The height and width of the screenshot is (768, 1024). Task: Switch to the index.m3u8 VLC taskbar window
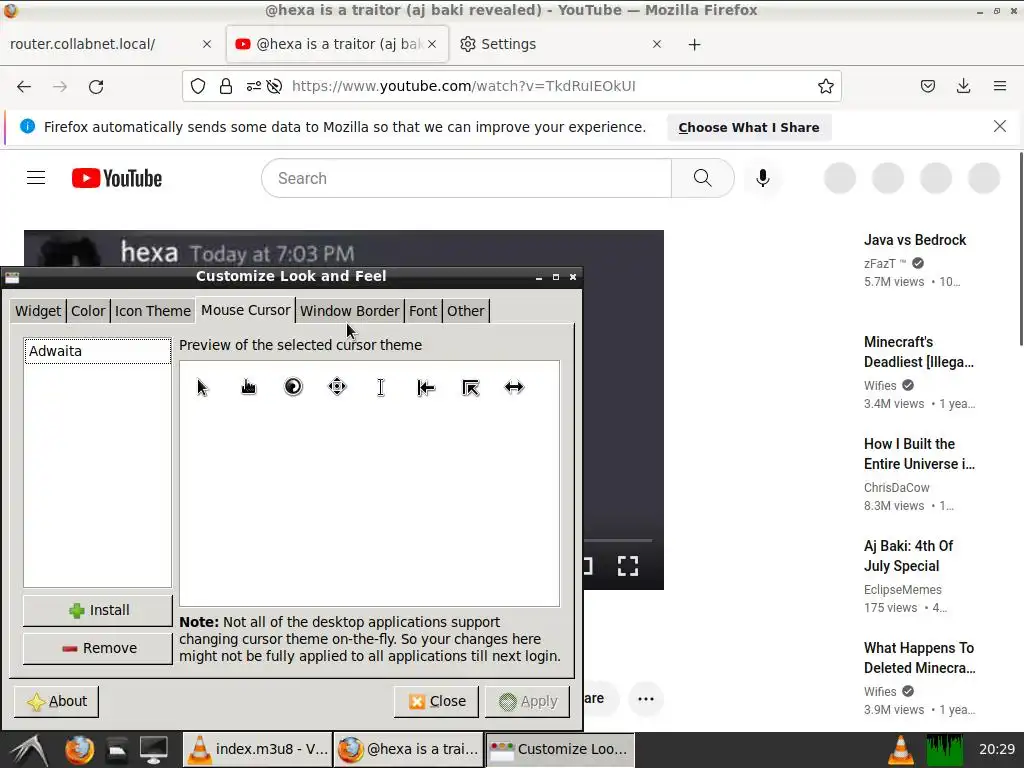pyautogui.click(x=257, y=749)
